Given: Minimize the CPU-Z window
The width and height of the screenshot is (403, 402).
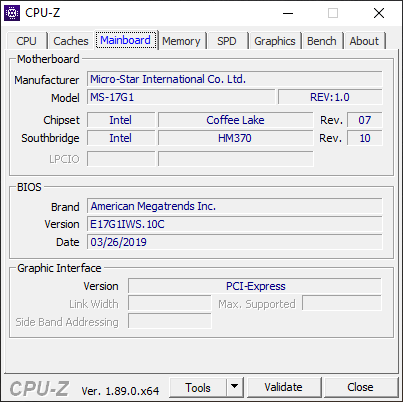Looking at the screenshot, I should [288, 13].
